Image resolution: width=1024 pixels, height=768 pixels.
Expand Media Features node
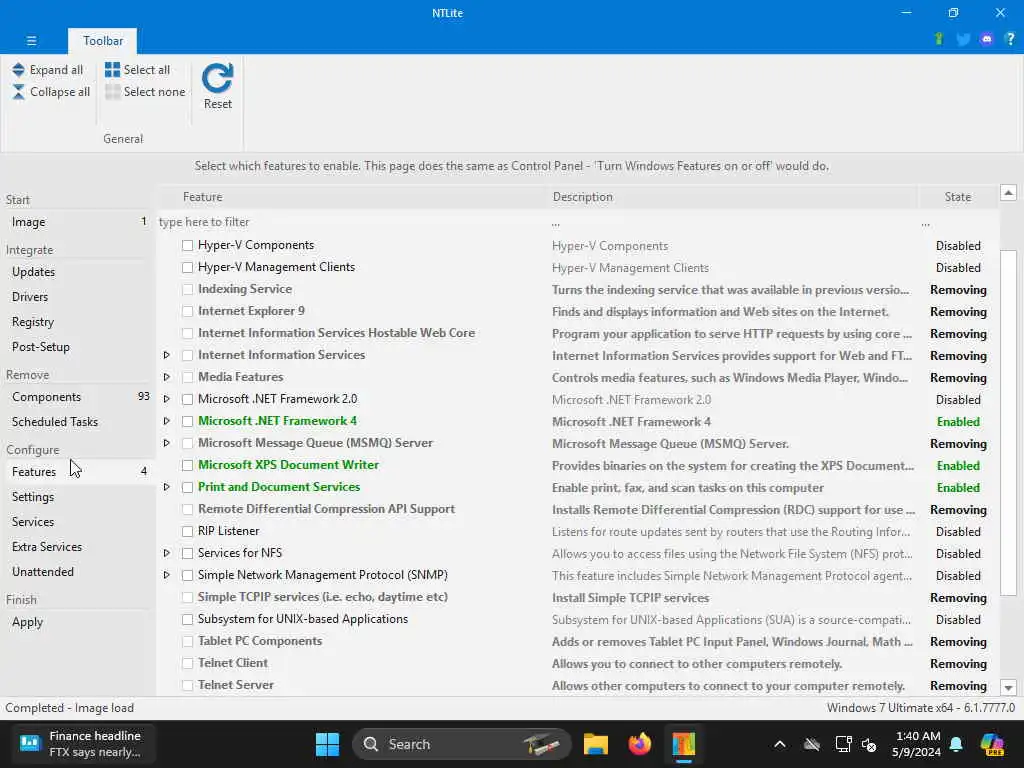coord(167,377)
